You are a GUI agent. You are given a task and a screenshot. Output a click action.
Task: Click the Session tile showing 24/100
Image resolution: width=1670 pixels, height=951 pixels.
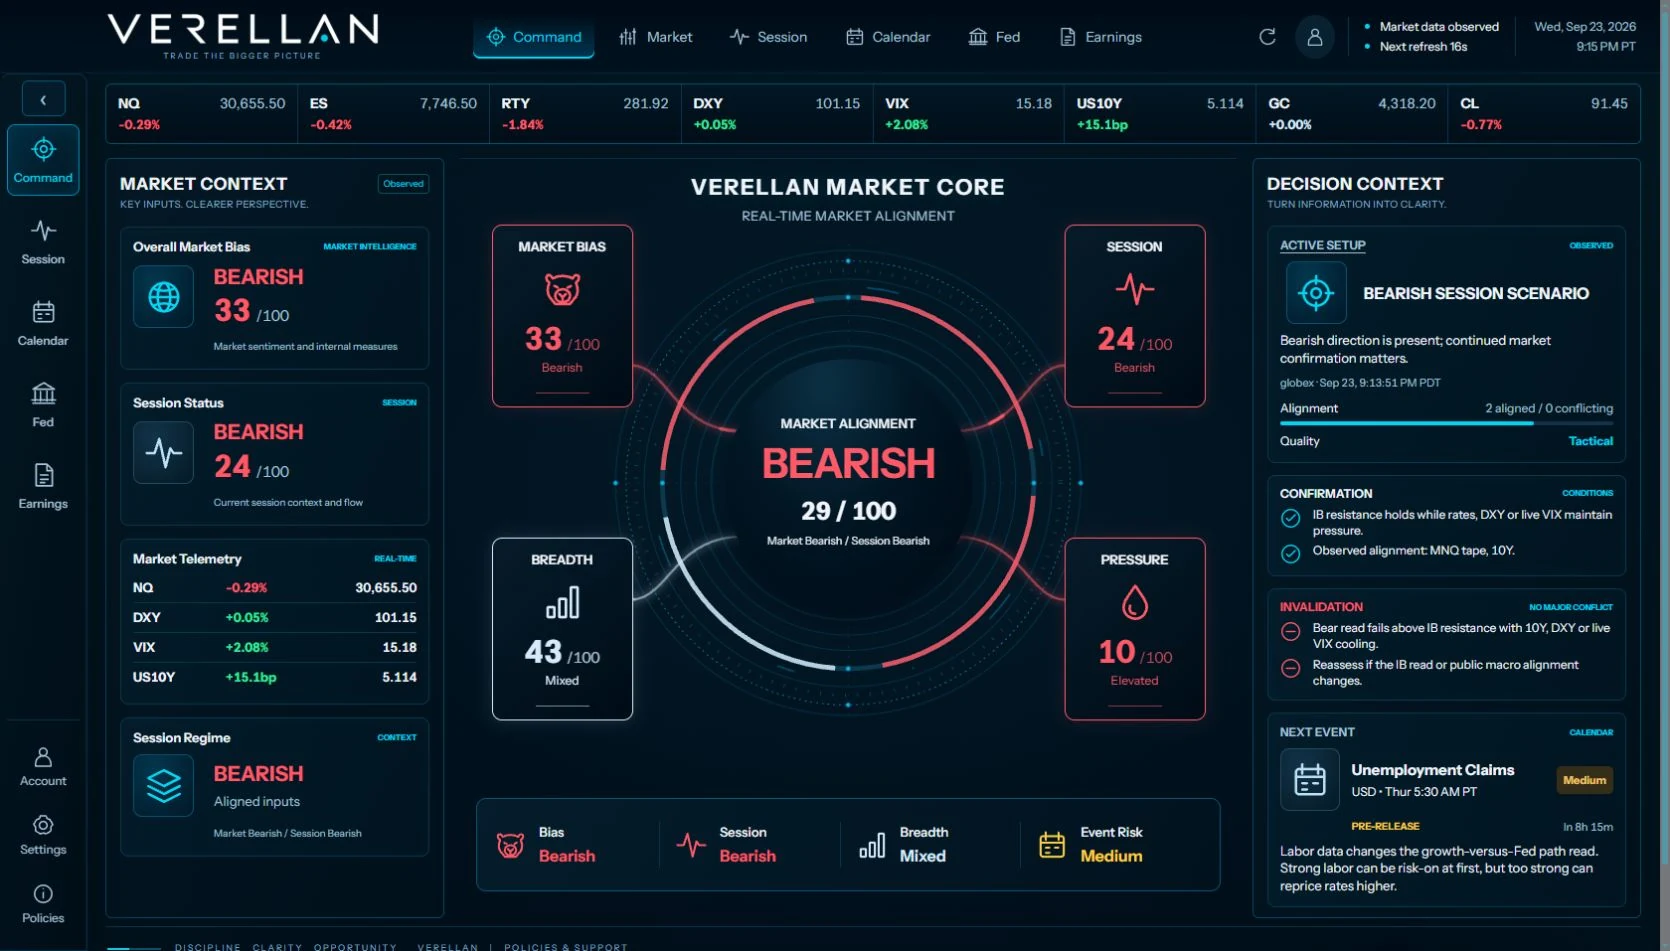1134,316
